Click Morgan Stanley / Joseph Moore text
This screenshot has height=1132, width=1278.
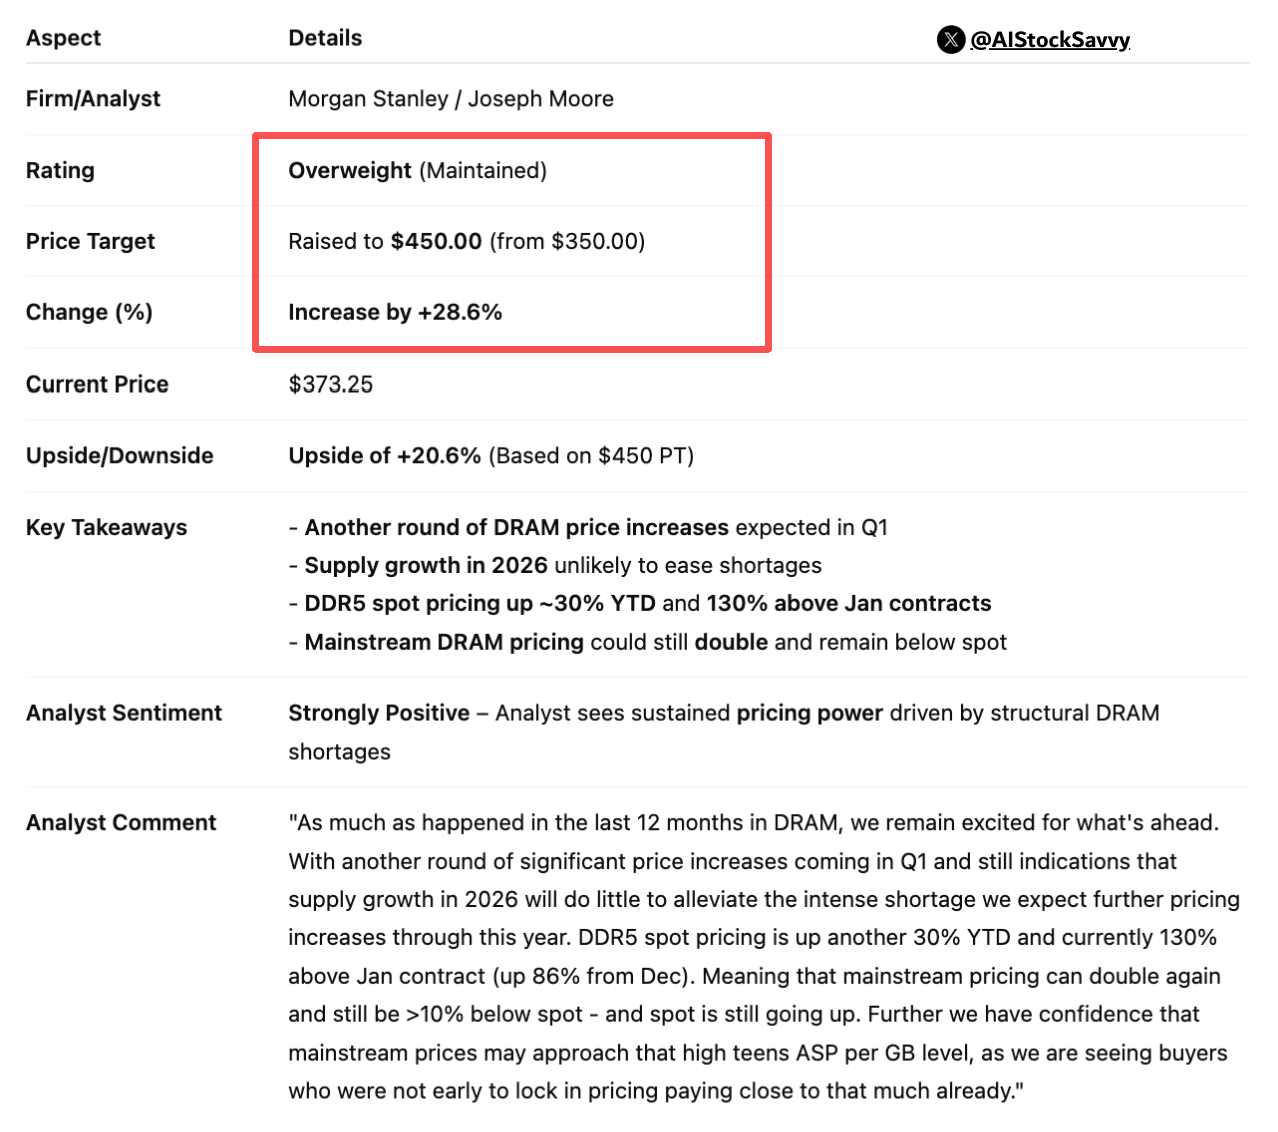pyautogui.click(x=450, y=98)
